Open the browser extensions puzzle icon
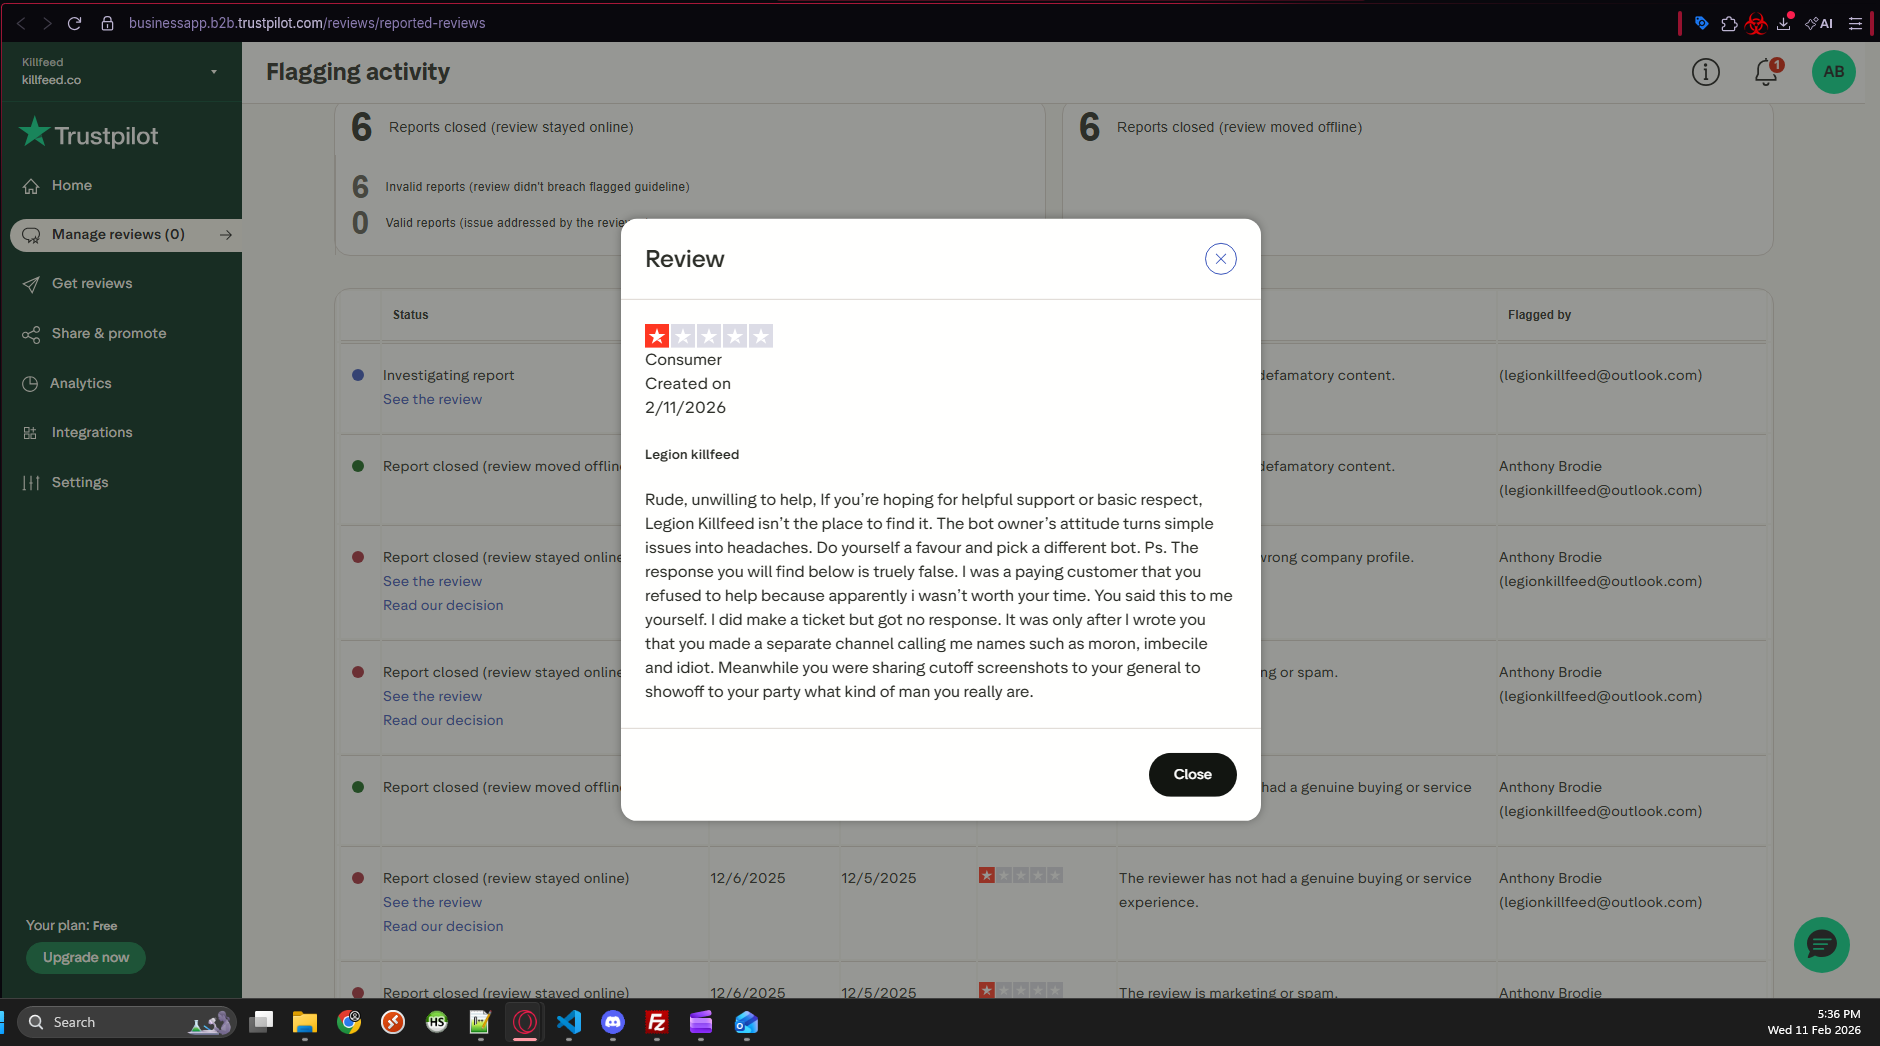This screenshot has height=1046, width=1880. 1729,23
